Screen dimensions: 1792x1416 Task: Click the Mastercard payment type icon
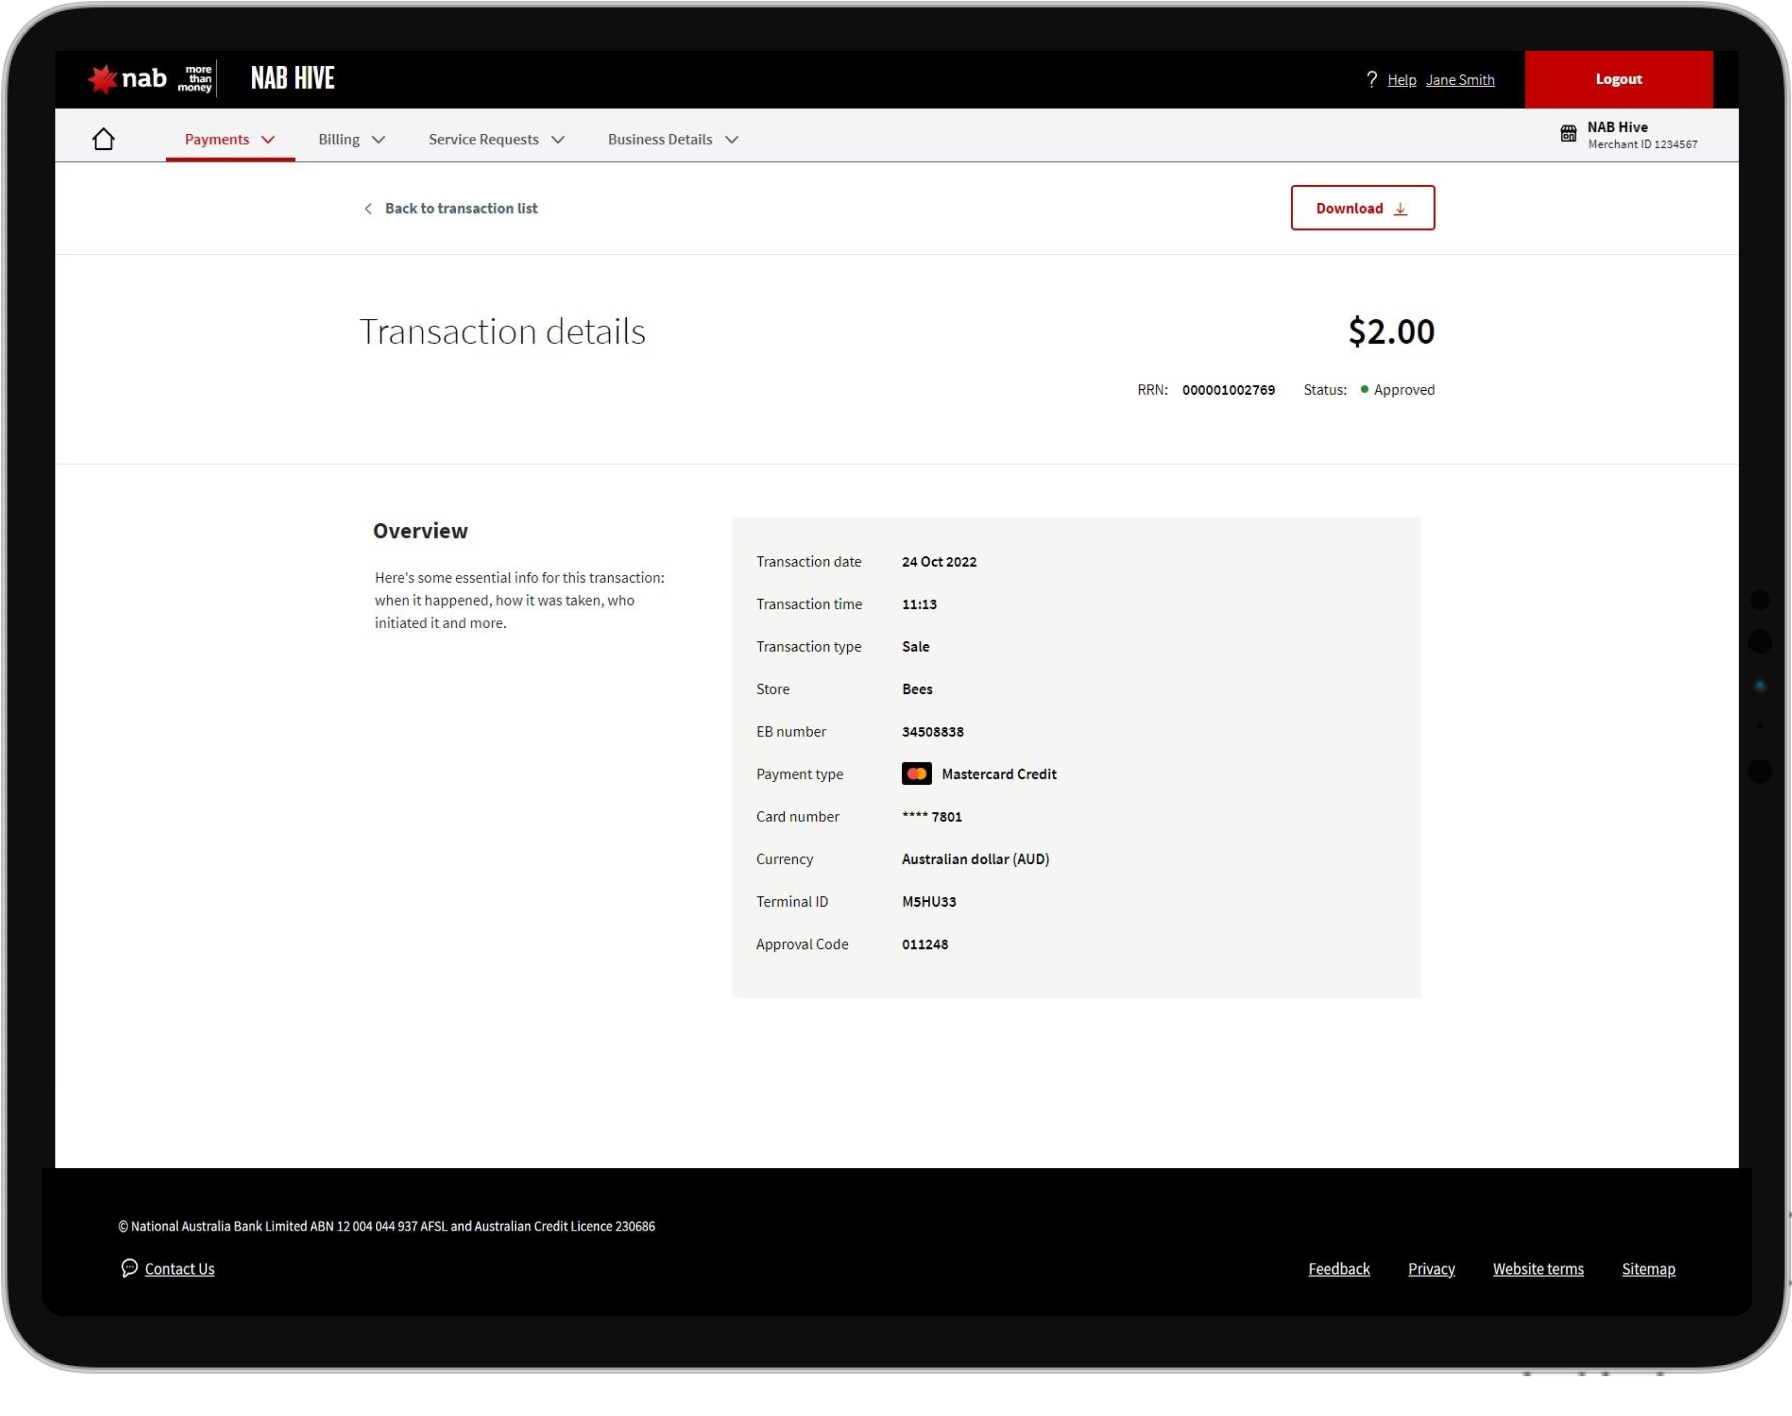pos(916,774)
